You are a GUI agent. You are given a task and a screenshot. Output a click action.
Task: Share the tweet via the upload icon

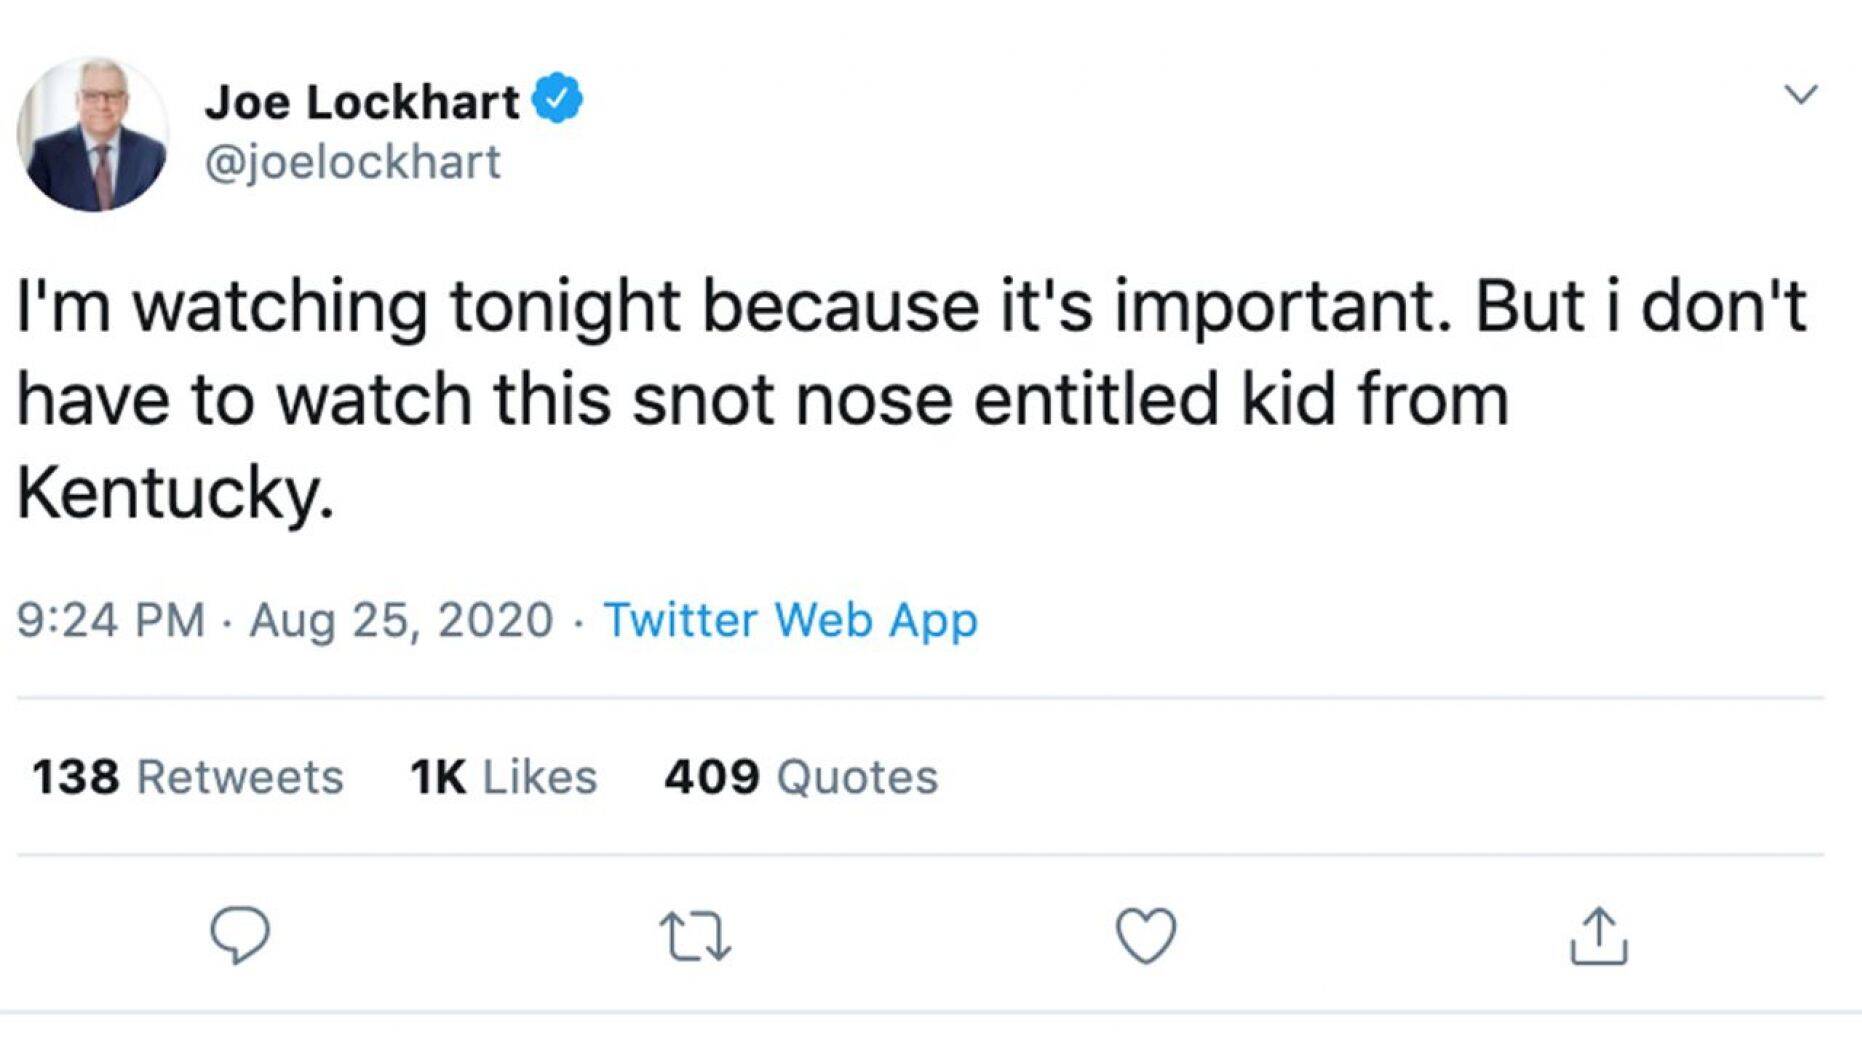click(x=1598, y=936)
